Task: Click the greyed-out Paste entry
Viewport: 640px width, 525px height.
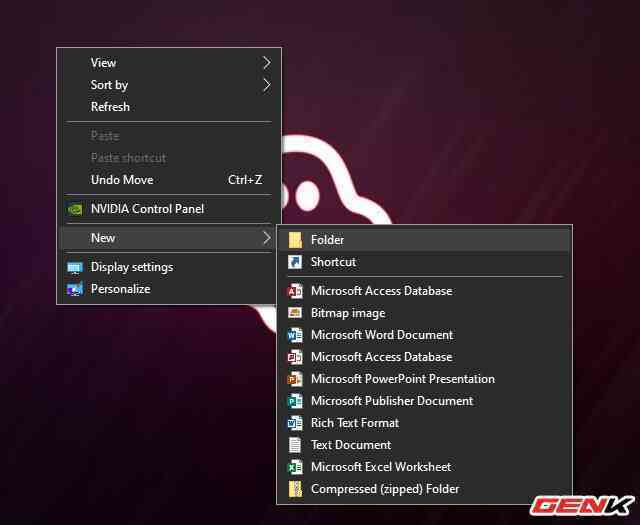Action: click(169, 136)
